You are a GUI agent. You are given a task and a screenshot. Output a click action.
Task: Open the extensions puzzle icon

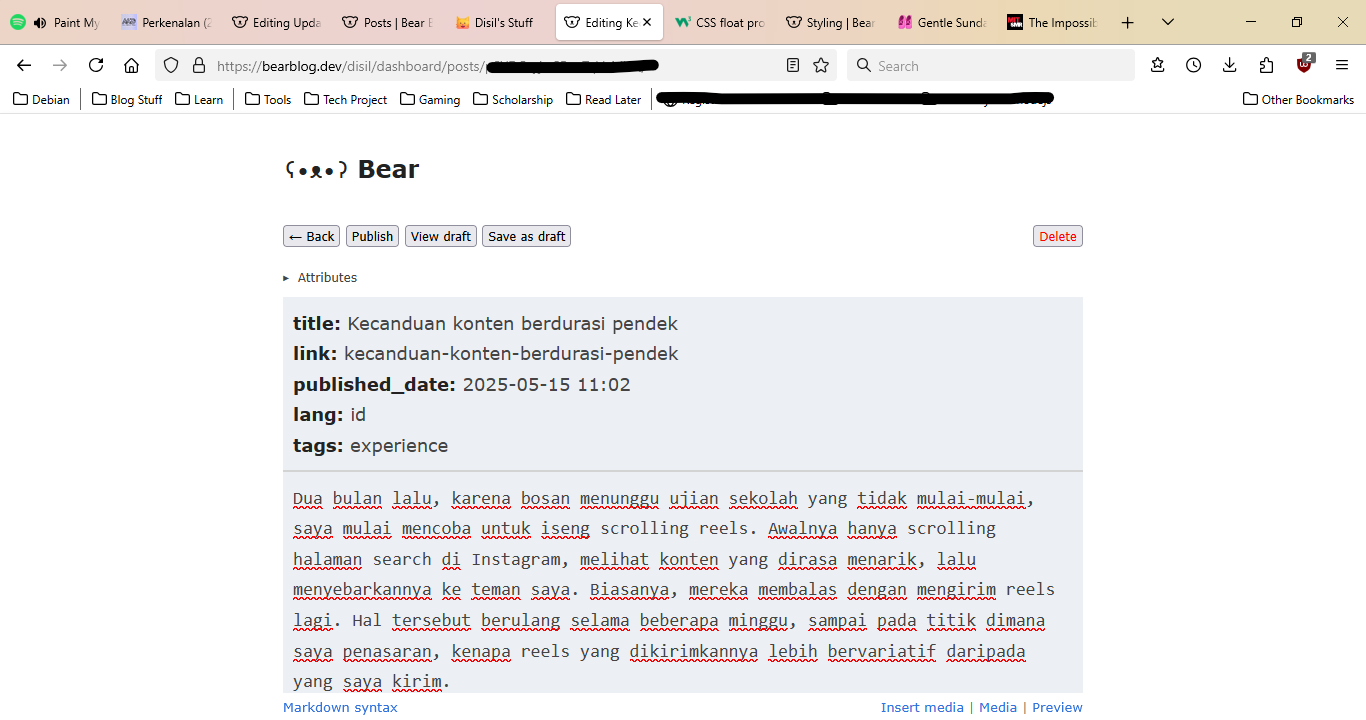click(1267, 65)
